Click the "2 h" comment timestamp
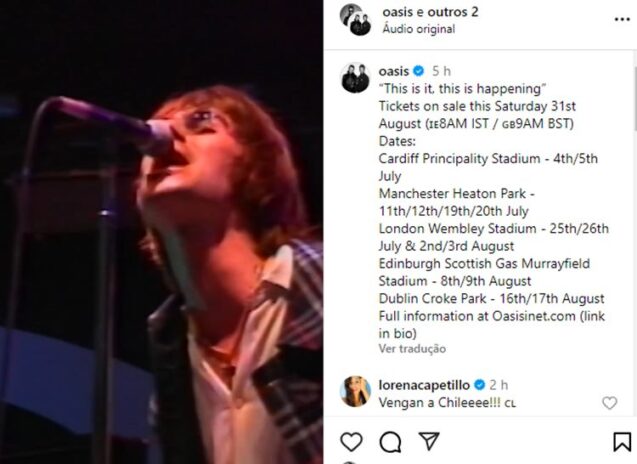Viewport: 637px width, 464px height. [499, 384]
